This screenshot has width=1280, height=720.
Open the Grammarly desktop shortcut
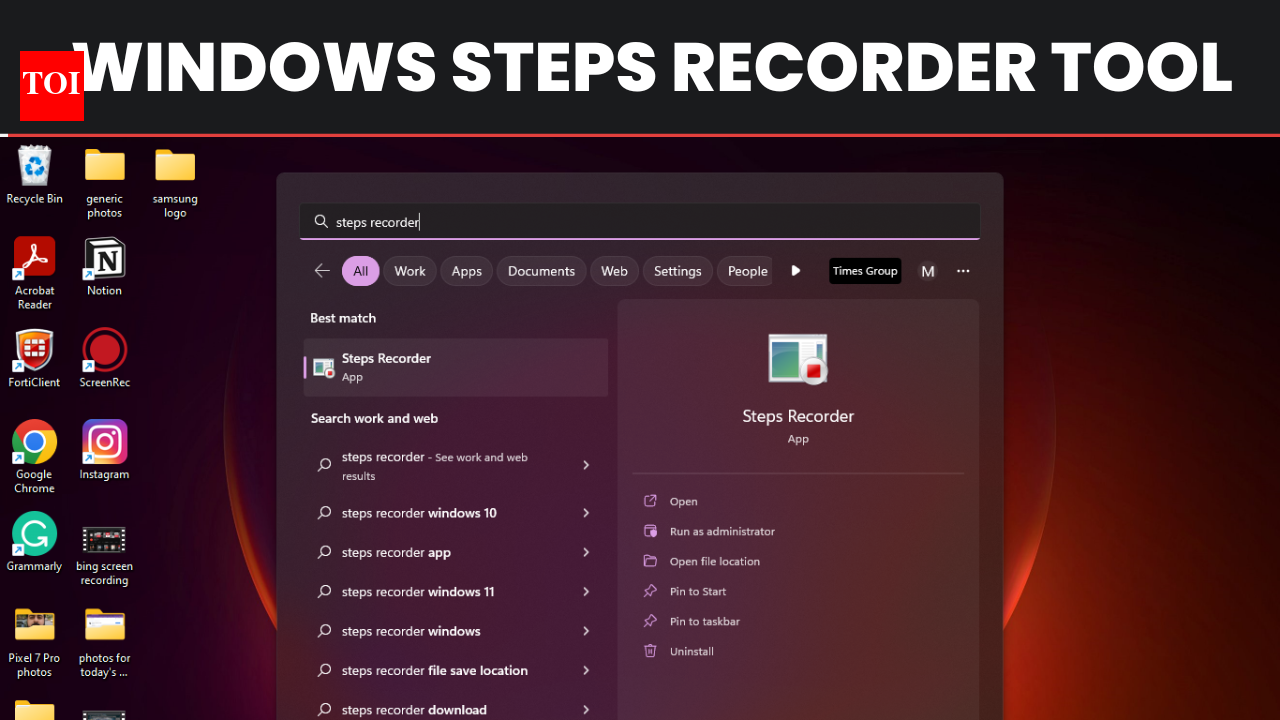tap(34, 542)
